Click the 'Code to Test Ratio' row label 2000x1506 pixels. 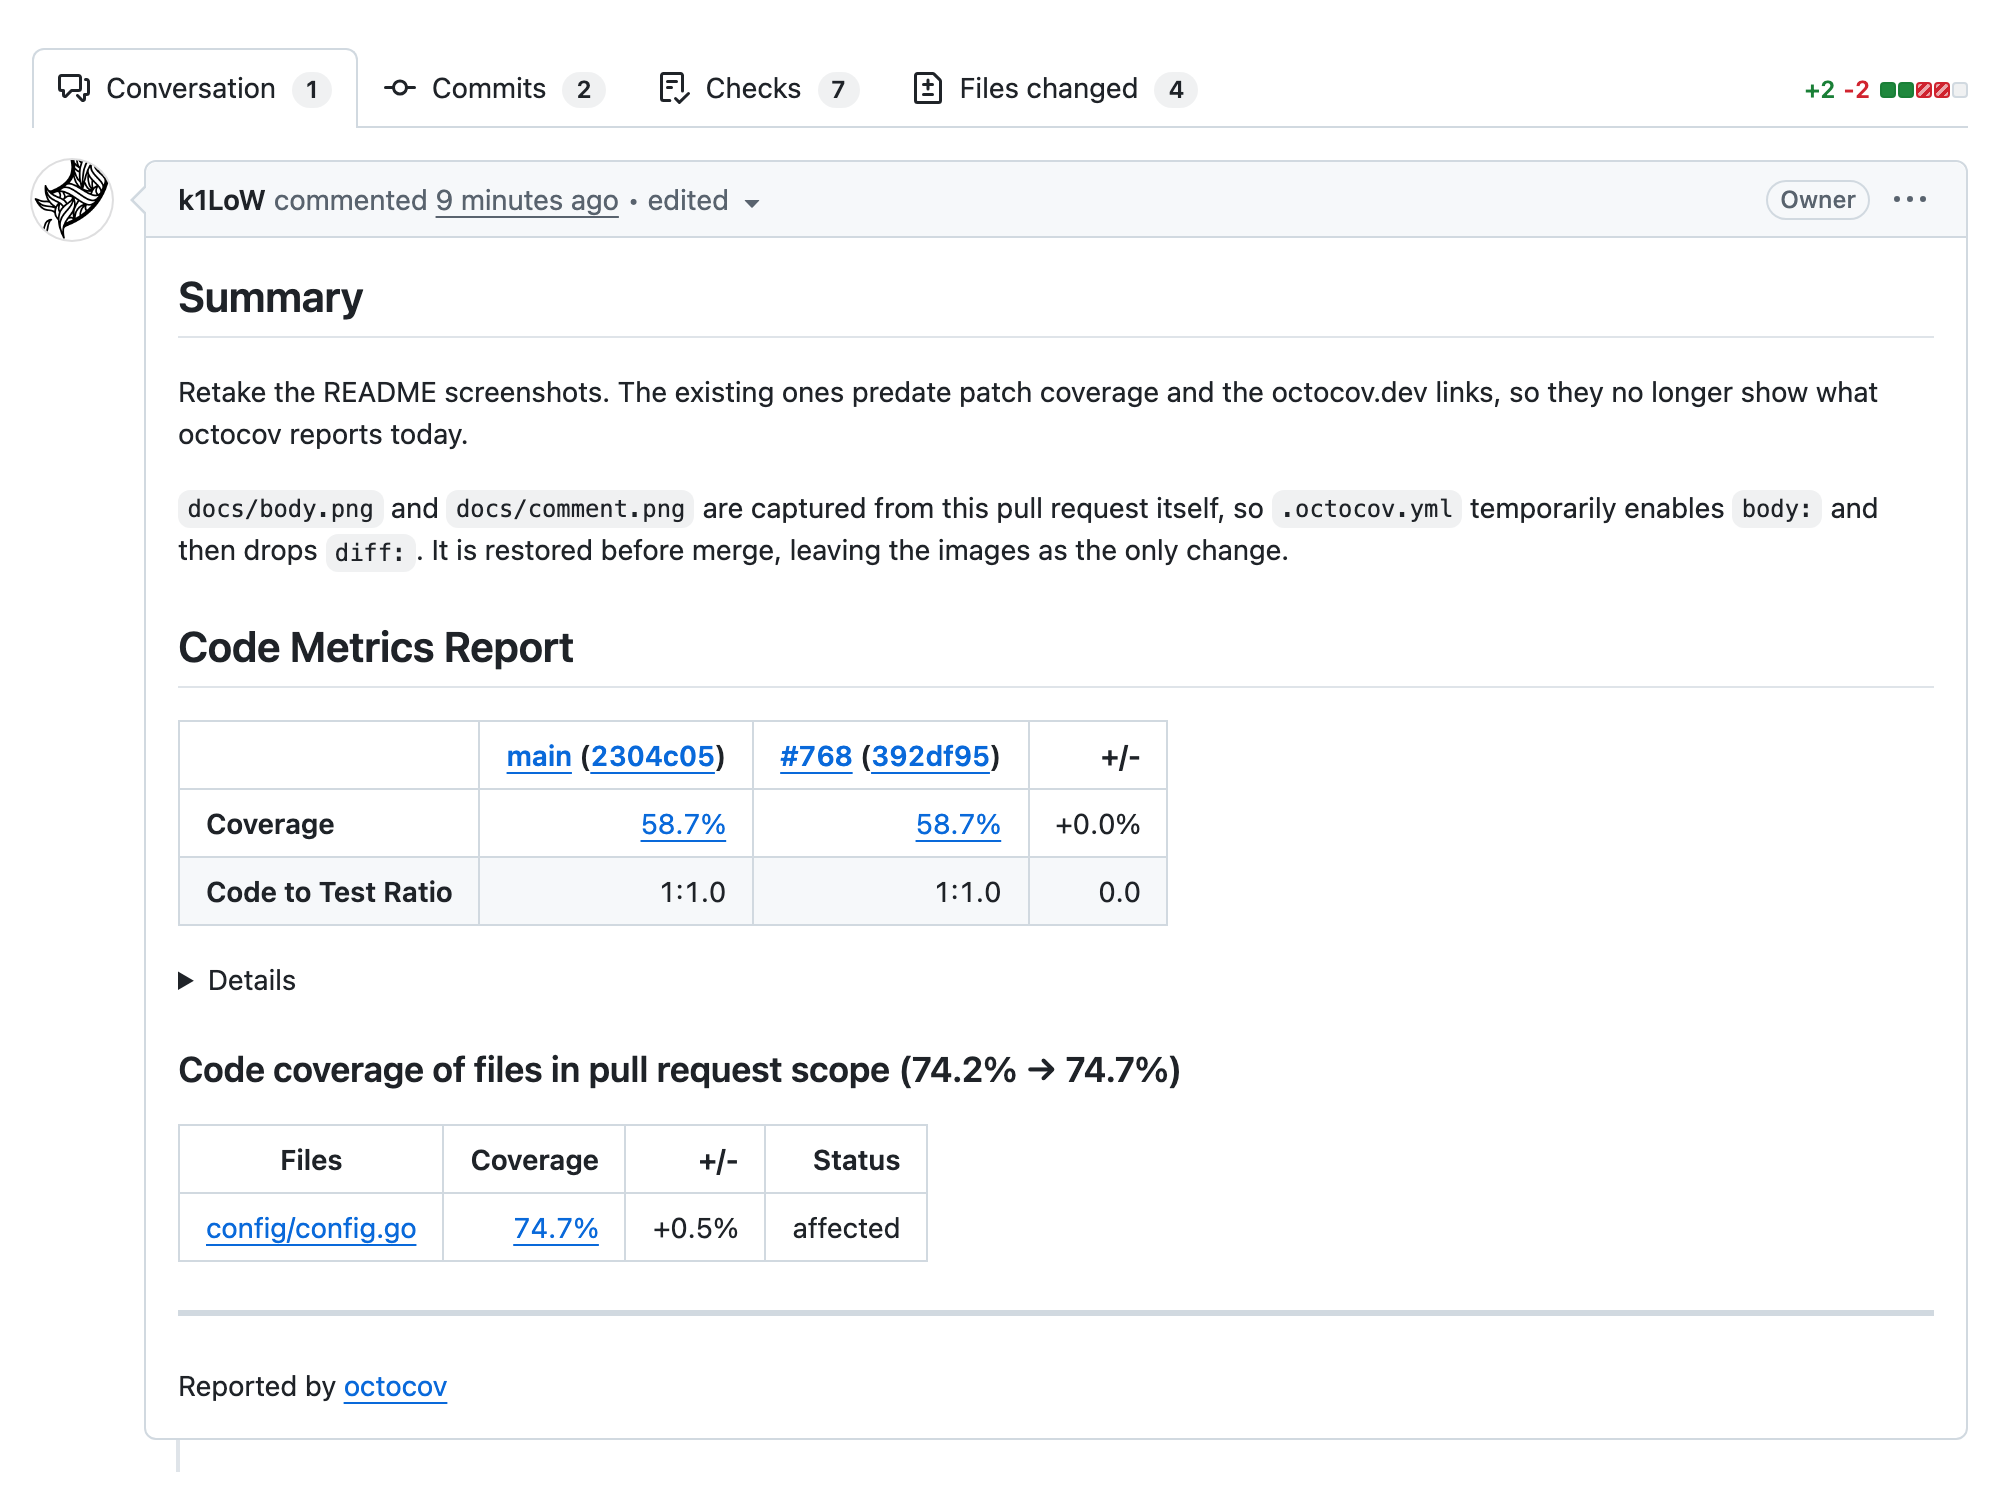point(329,892)
